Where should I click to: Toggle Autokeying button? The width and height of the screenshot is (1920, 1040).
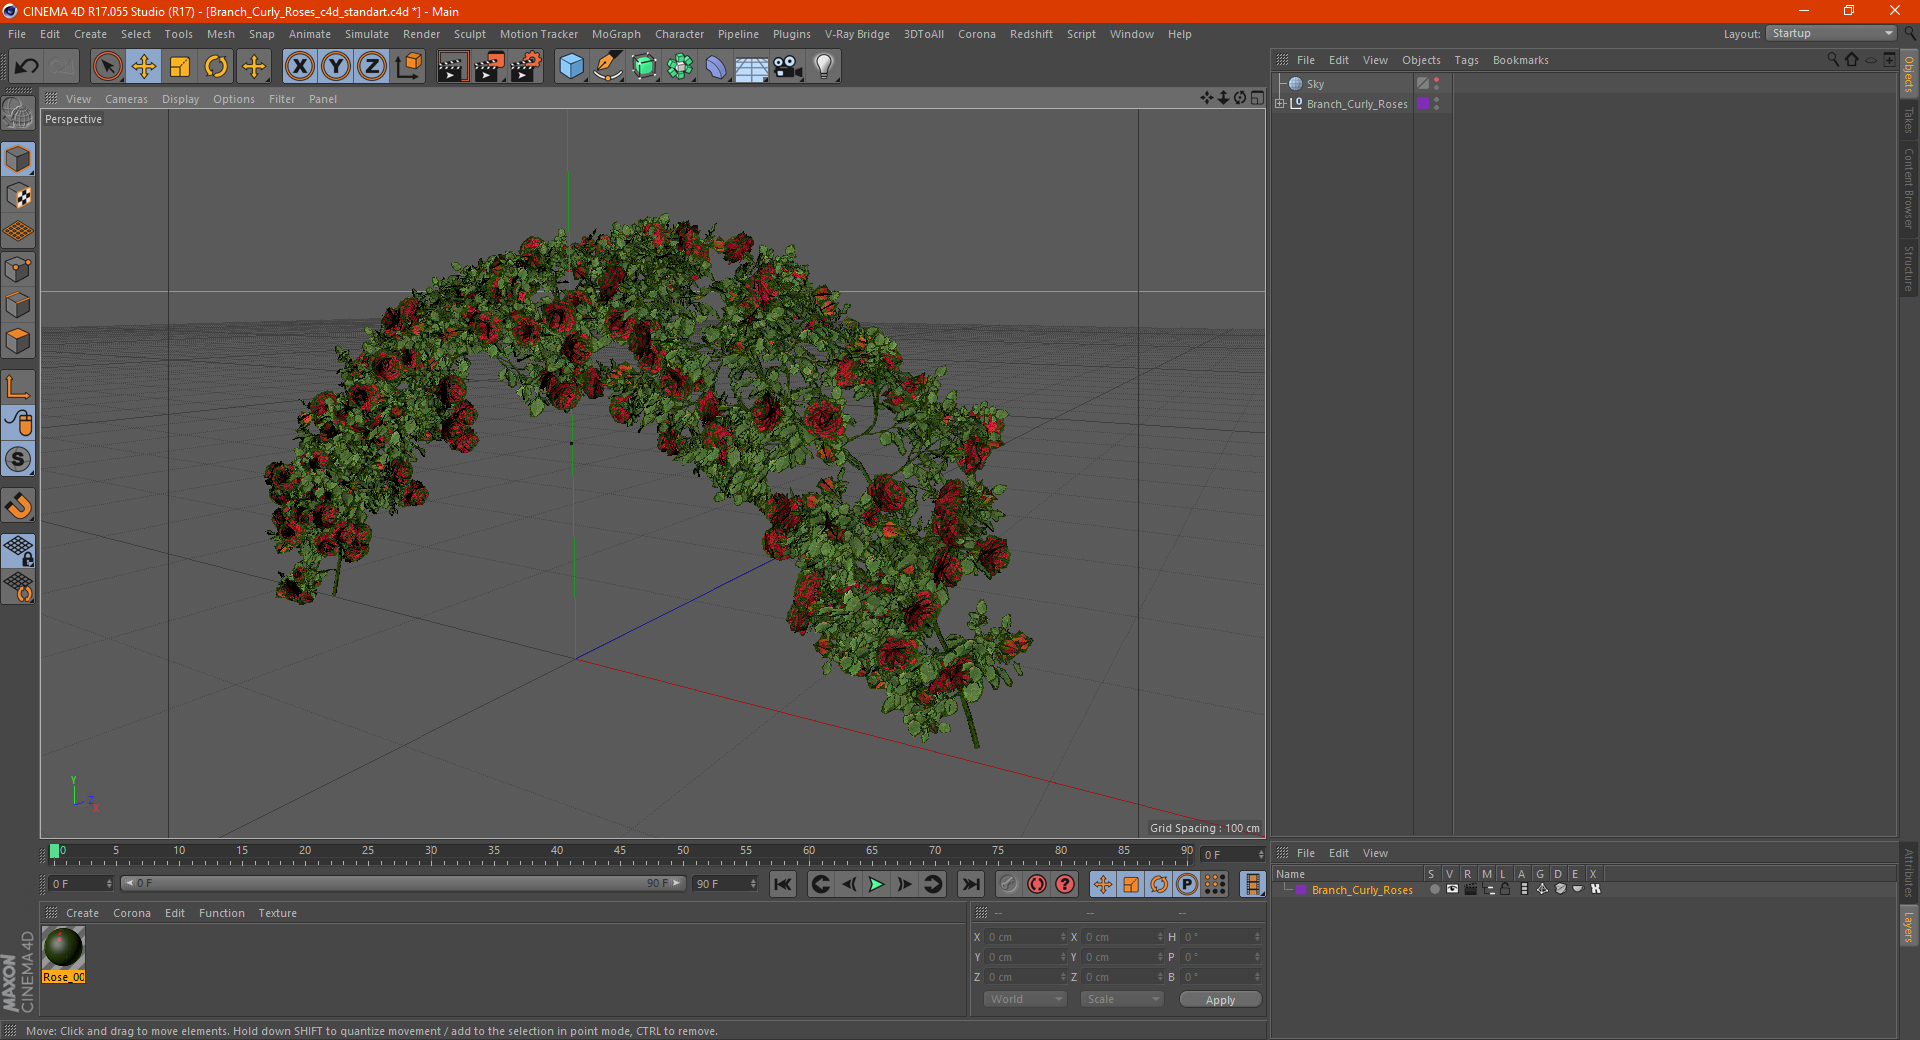(x=1037, y=884)
